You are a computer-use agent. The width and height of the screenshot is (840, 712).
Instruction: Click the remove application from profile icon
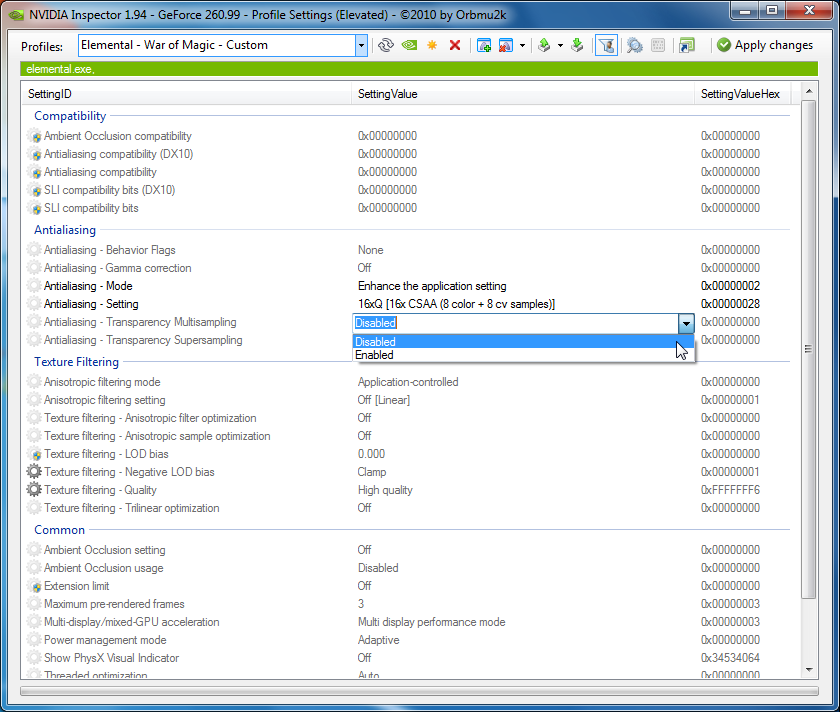pyautogui.click(x=506, y=45)
